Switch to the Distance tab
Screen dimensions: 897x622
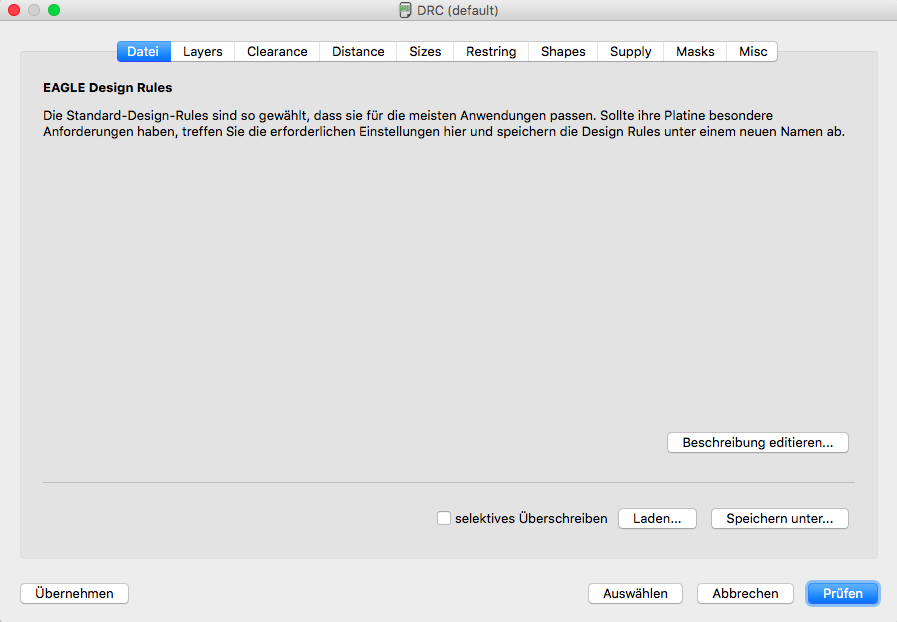(358, 51)
